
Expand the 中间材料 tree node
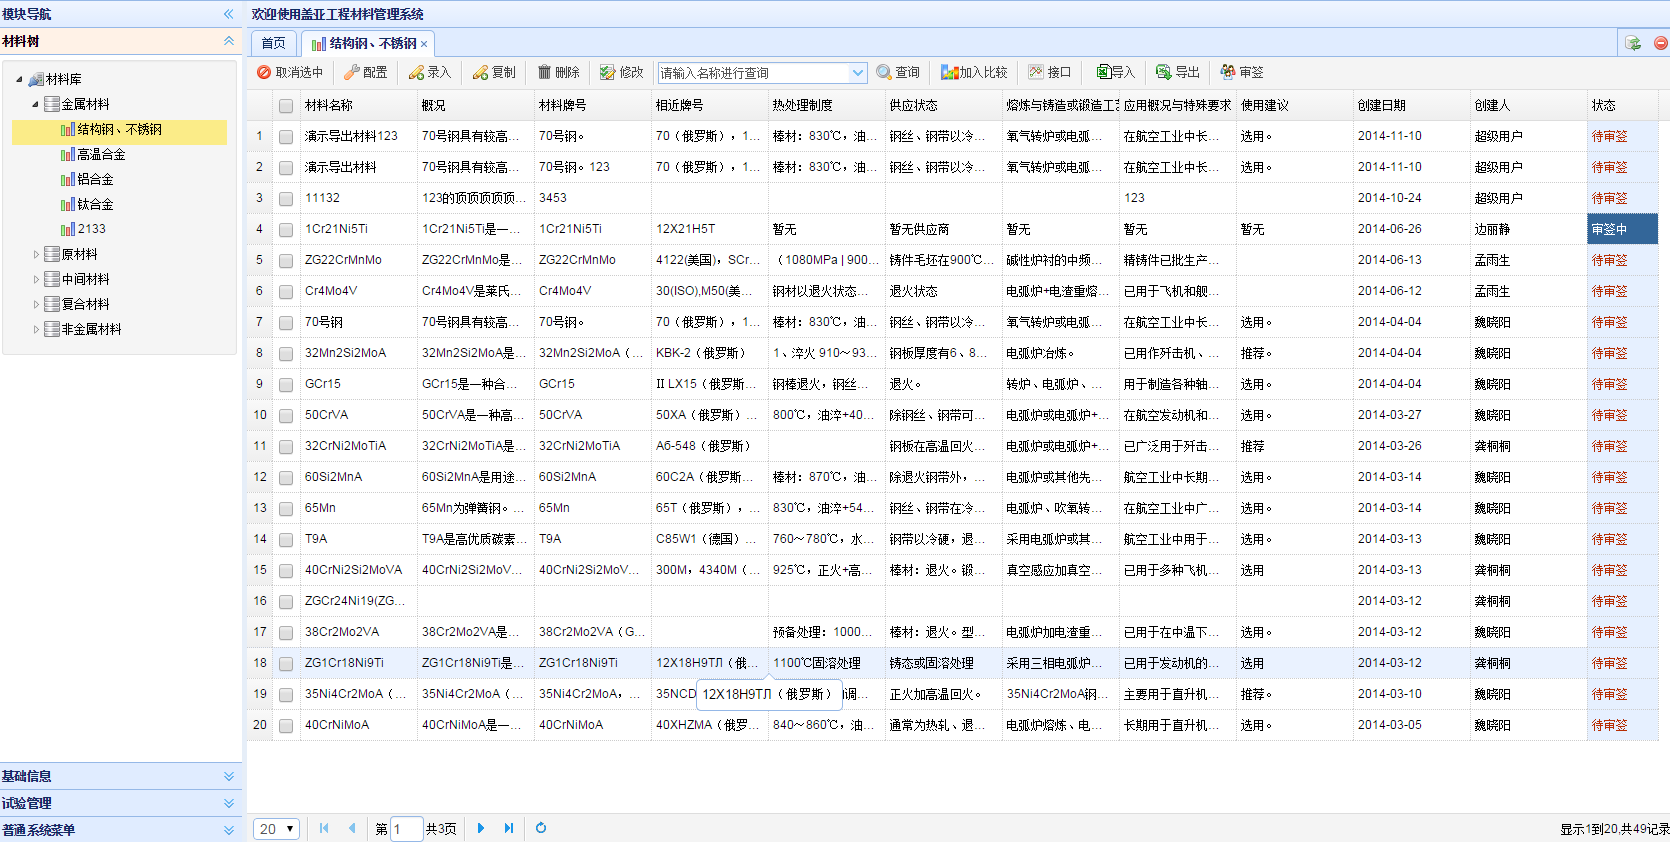pyautogui.click(x=36, y=279)
